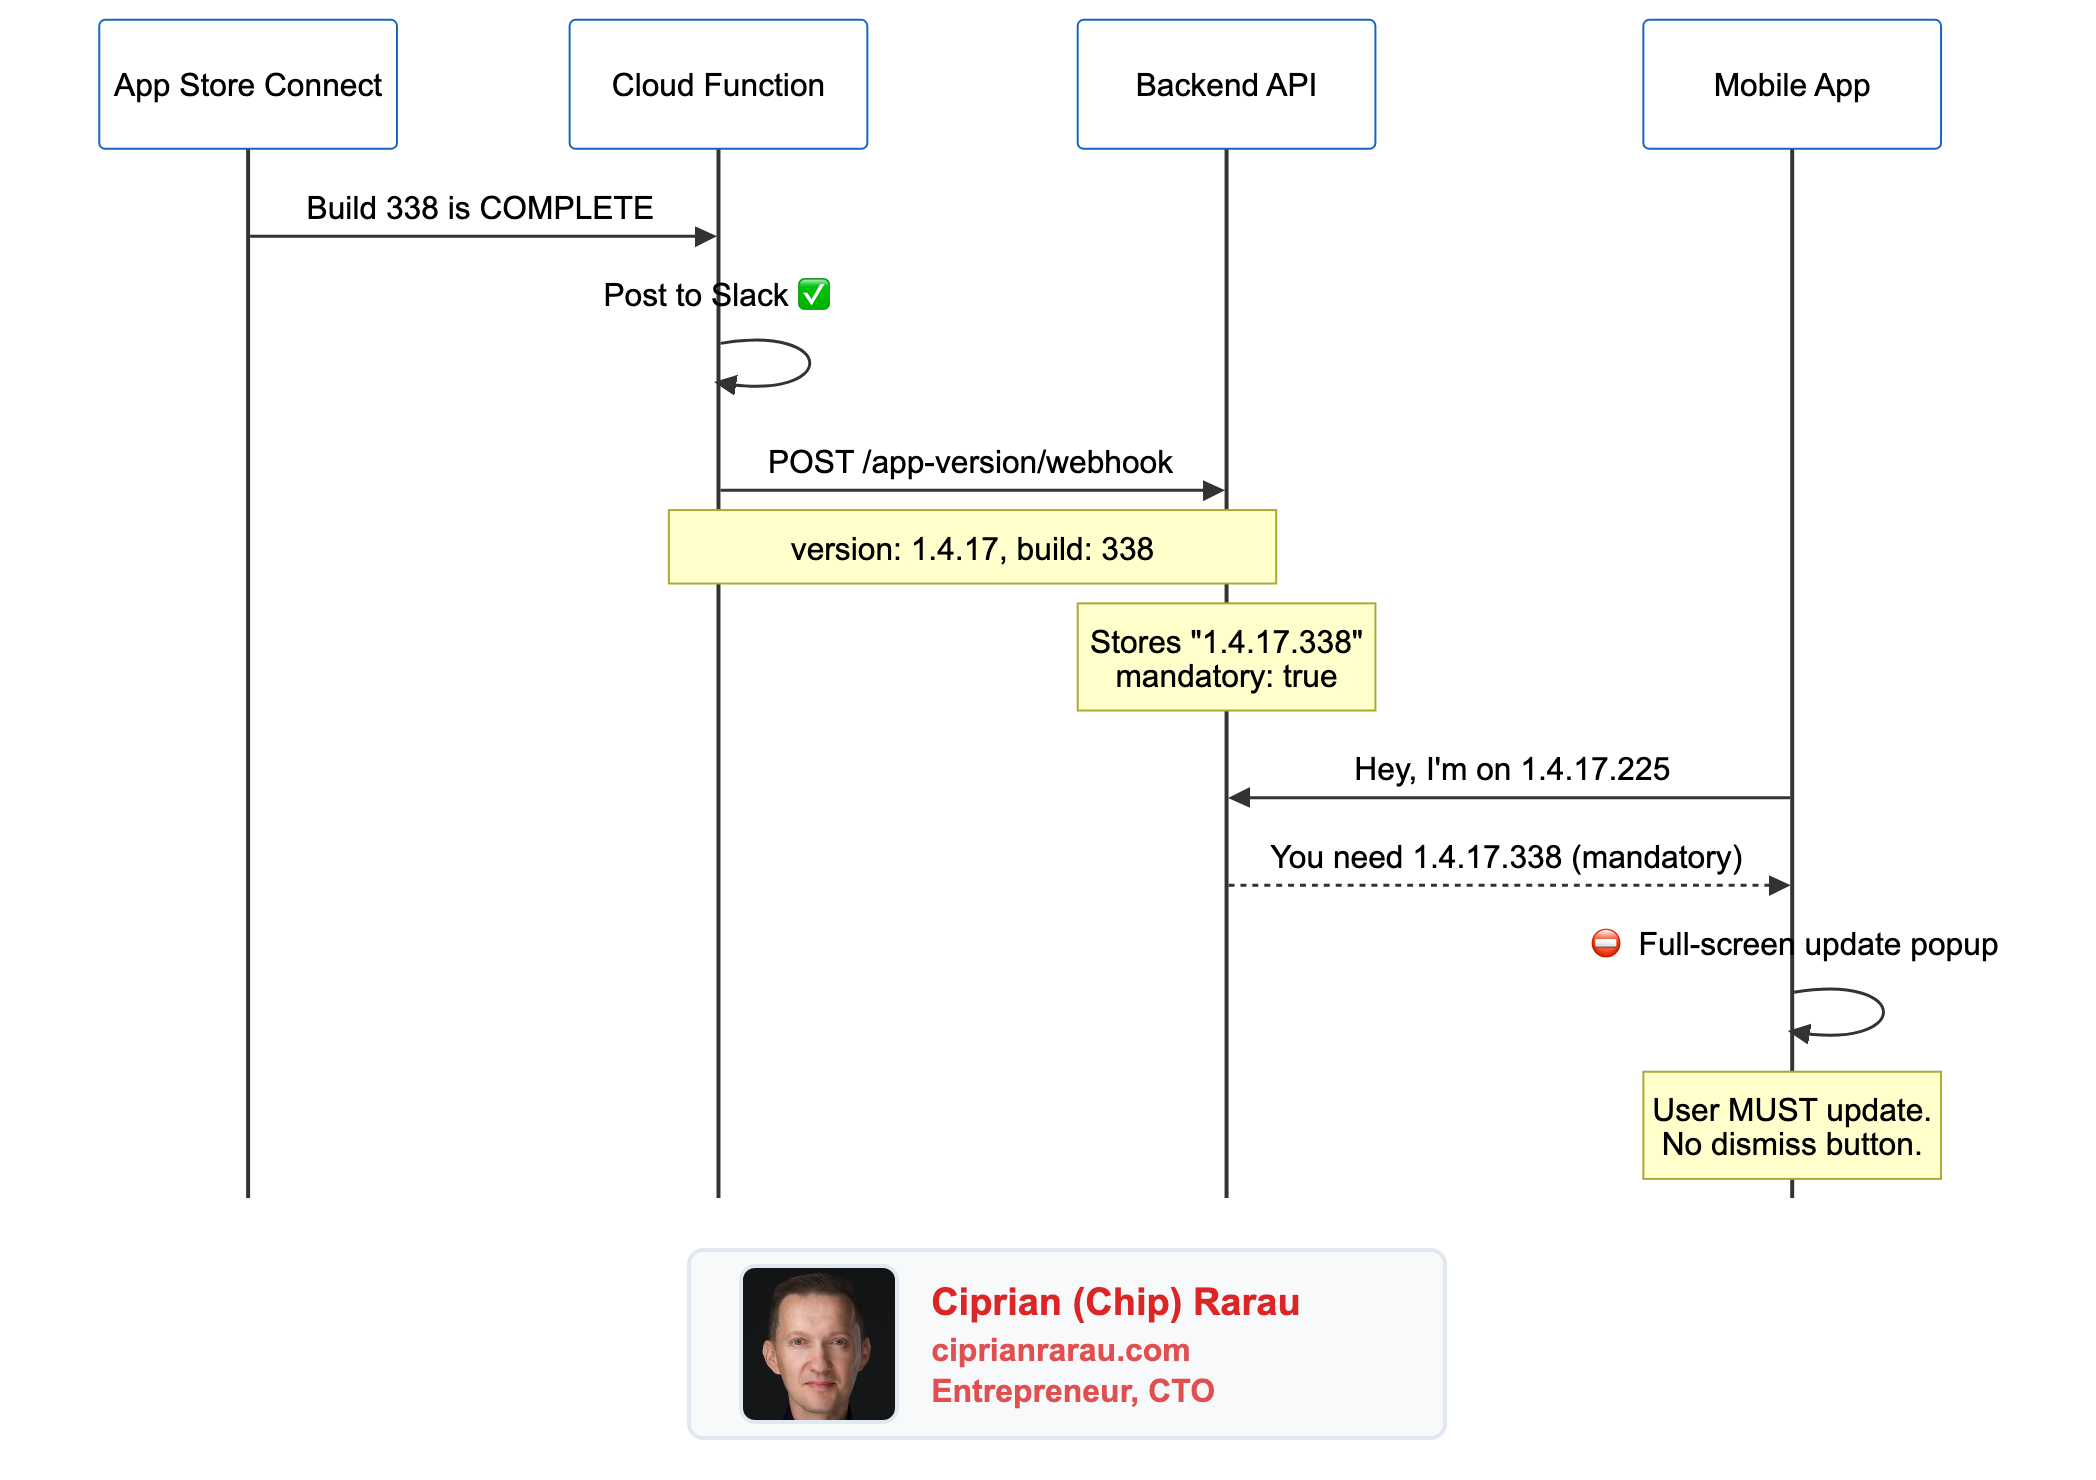Select the Mobile App participant box
2096x1480 pixels.
pyautogui.click(x=1791, y=85)
